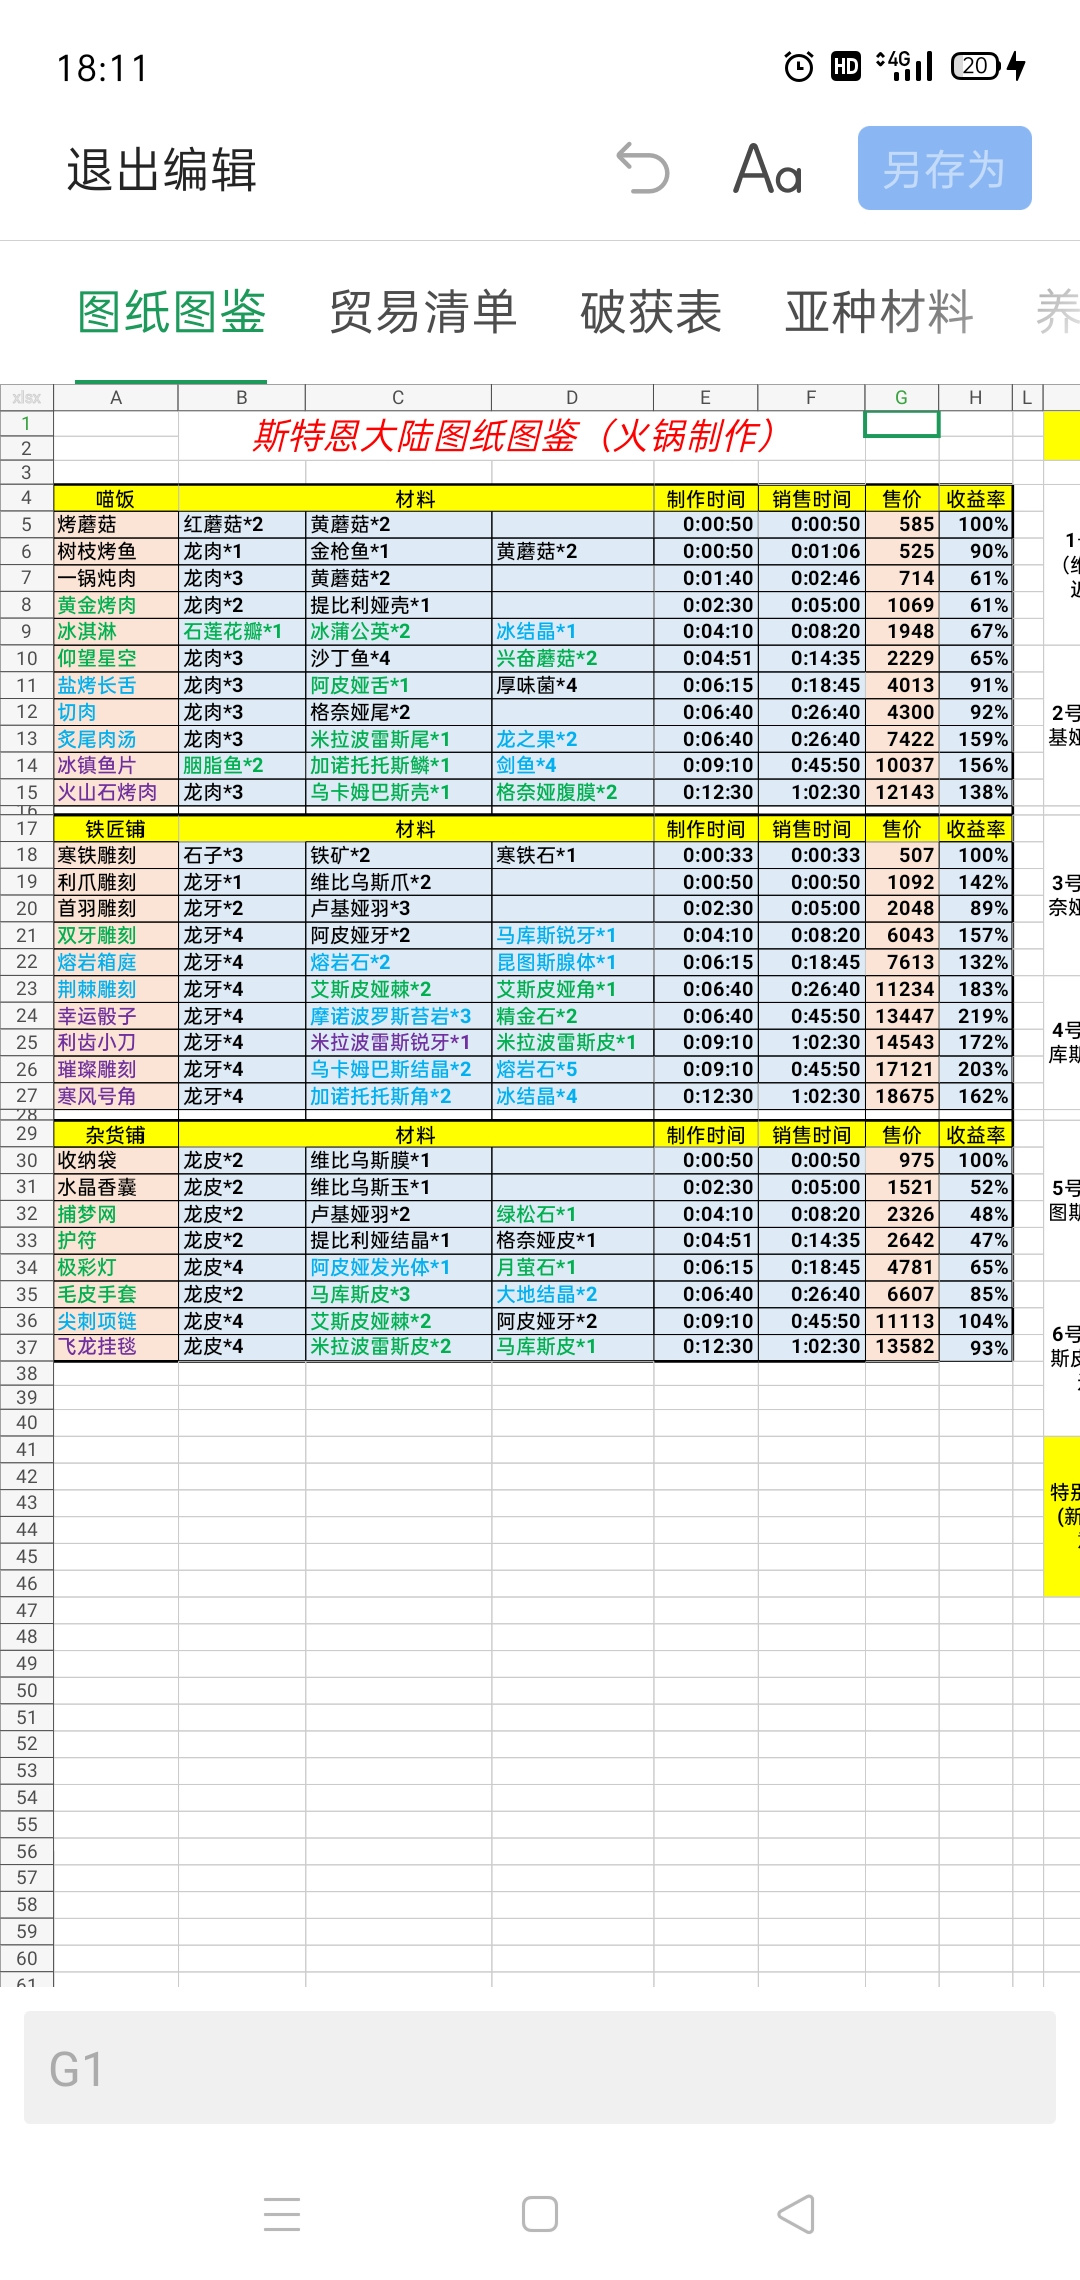Tap the Android home square icon
1080x2280 pixels.
540,2214
